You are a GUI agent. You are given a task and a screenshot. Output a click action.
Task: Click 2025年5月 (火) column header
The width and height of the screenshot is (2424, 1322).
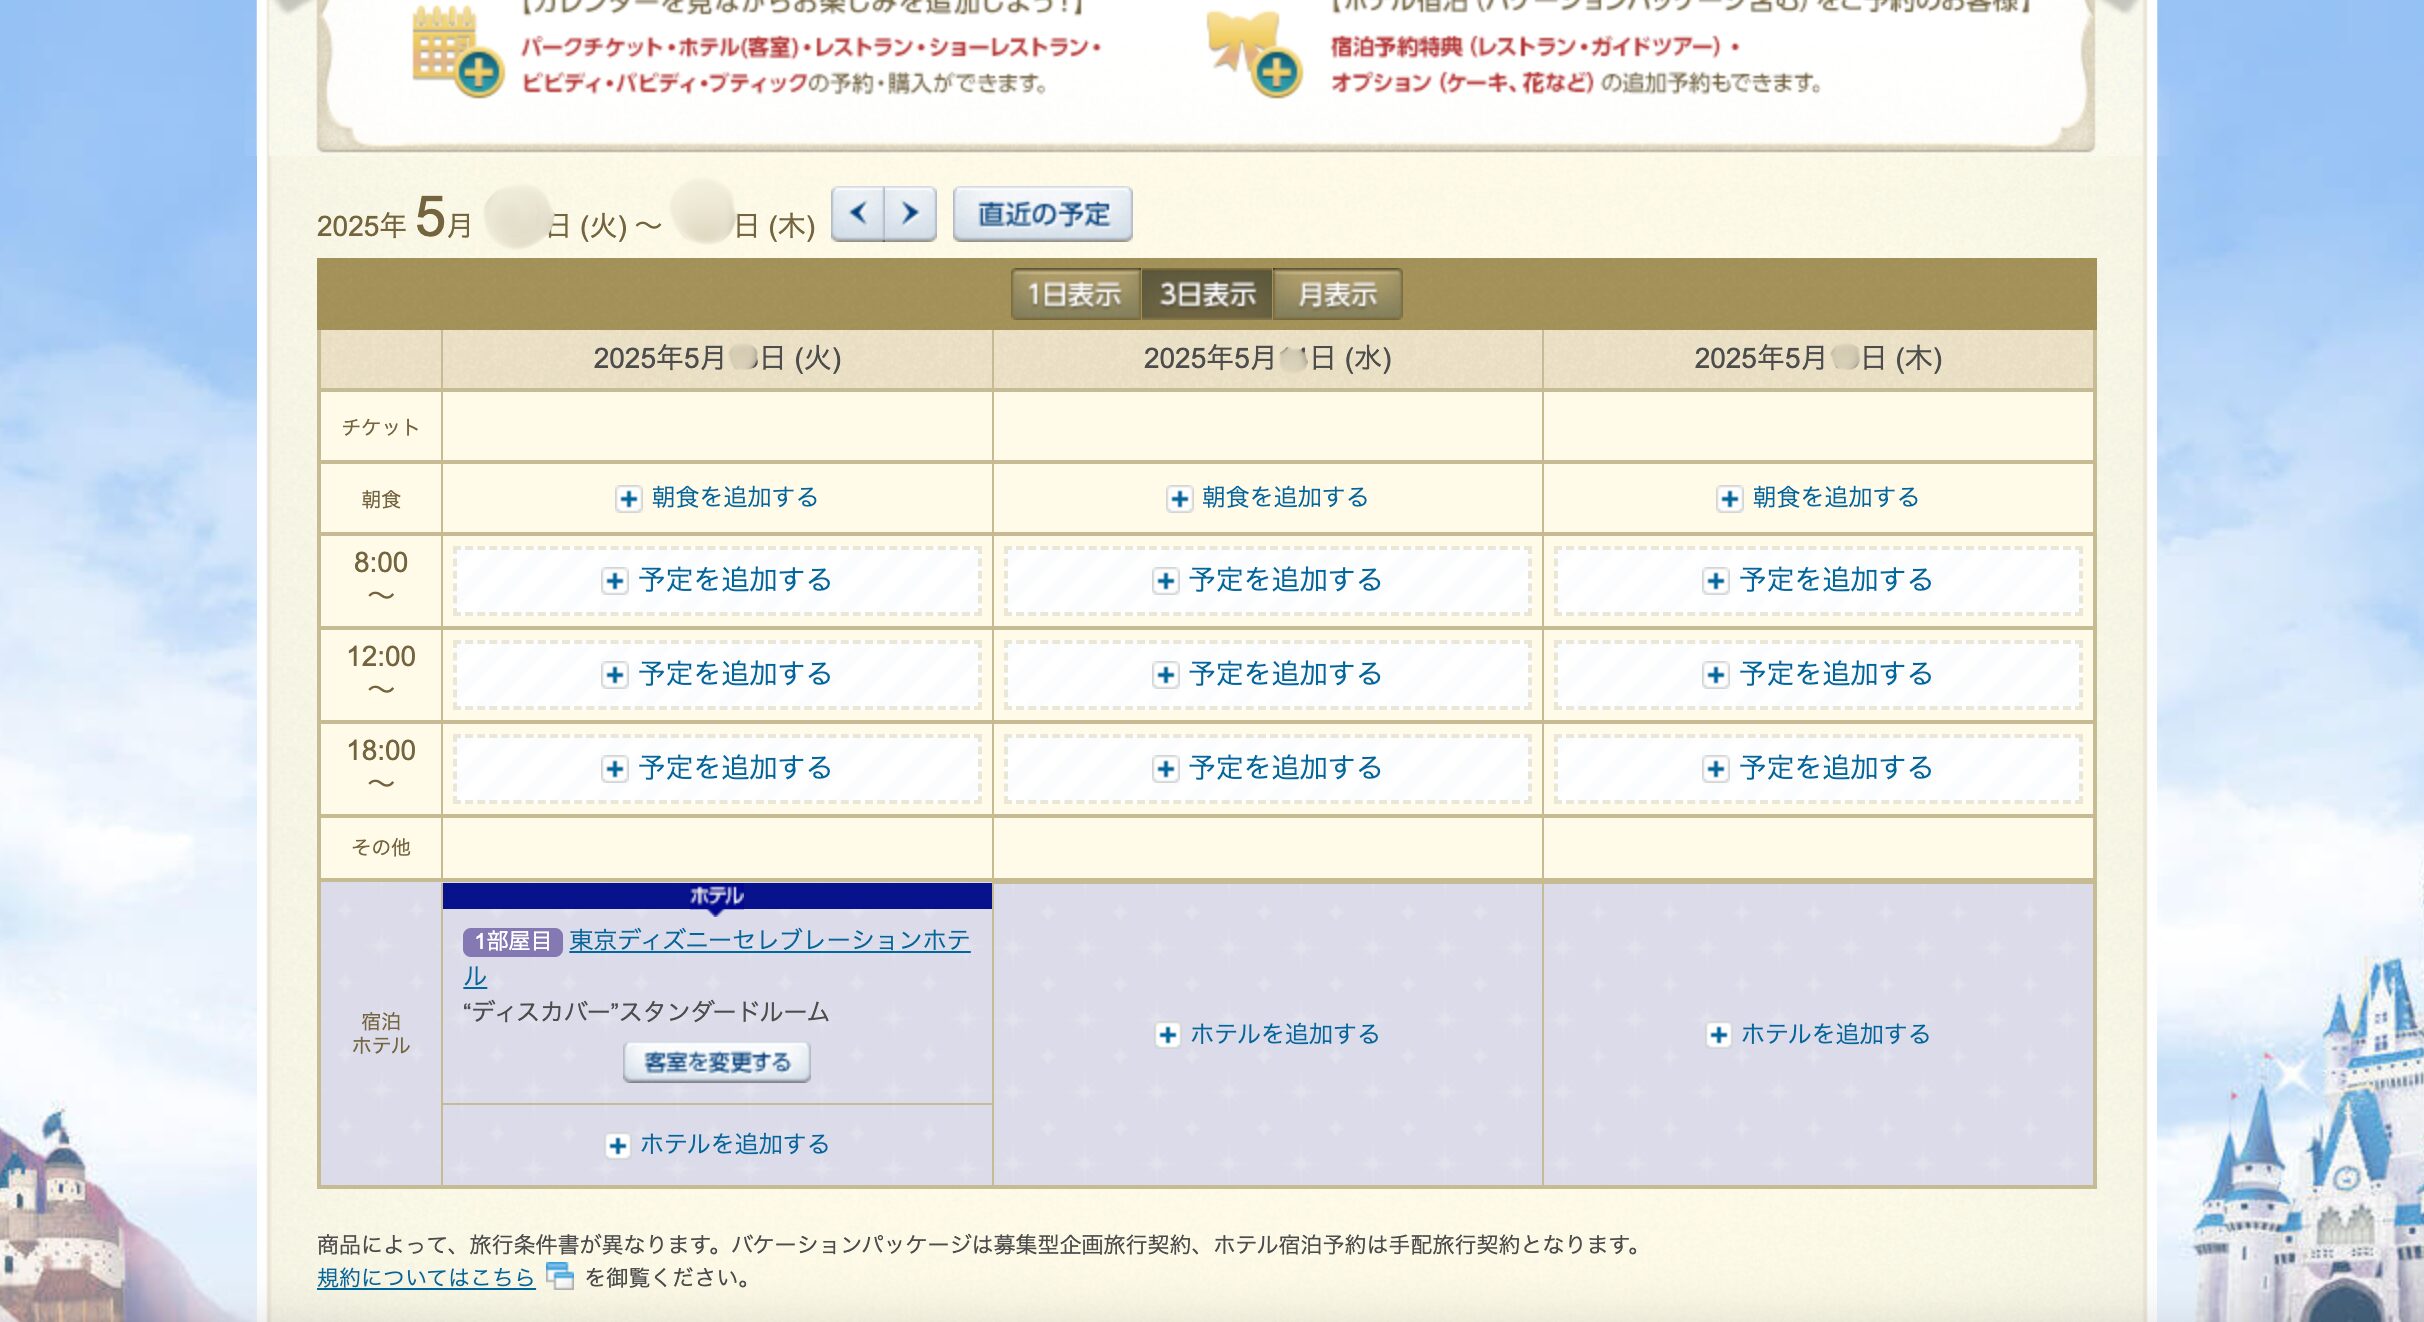coord(717,358)
